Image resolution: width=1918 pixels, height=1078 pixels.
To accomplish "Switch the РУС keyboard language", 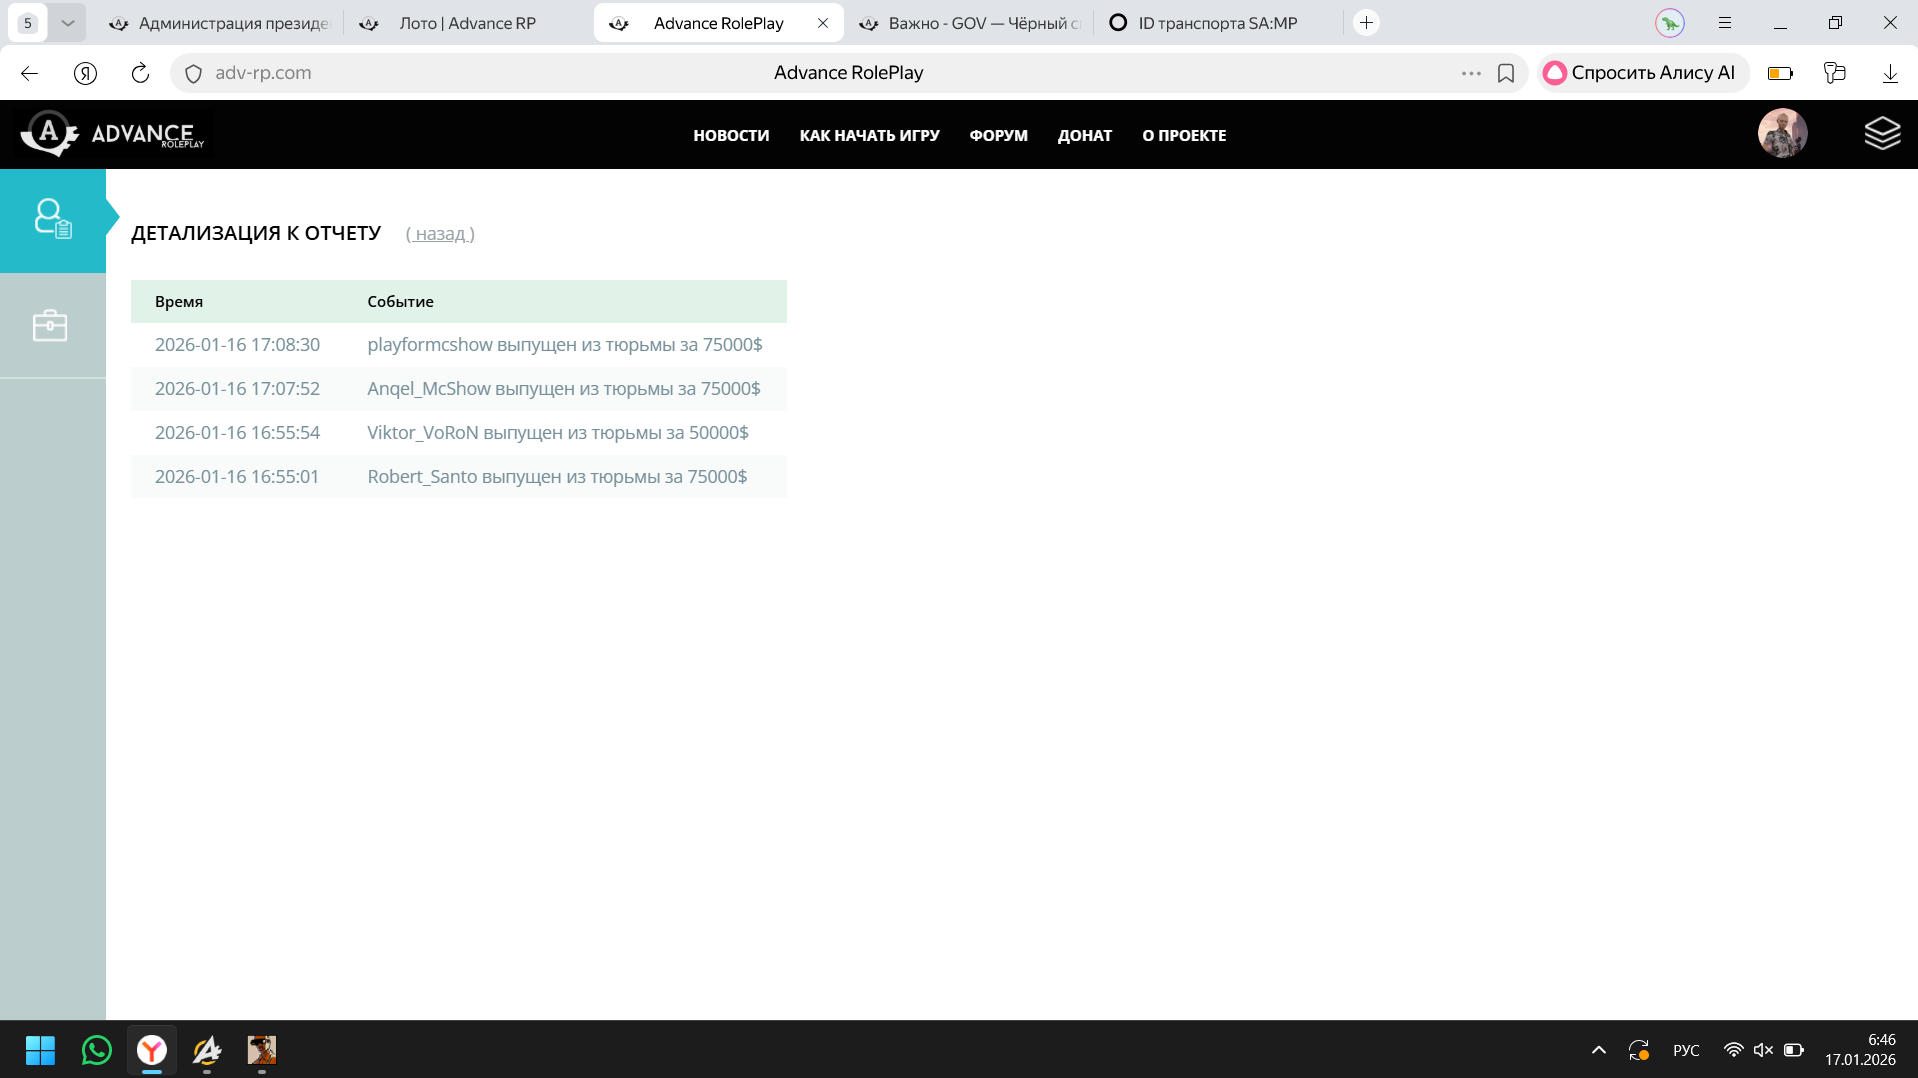I will (x=1686, y=1050).
